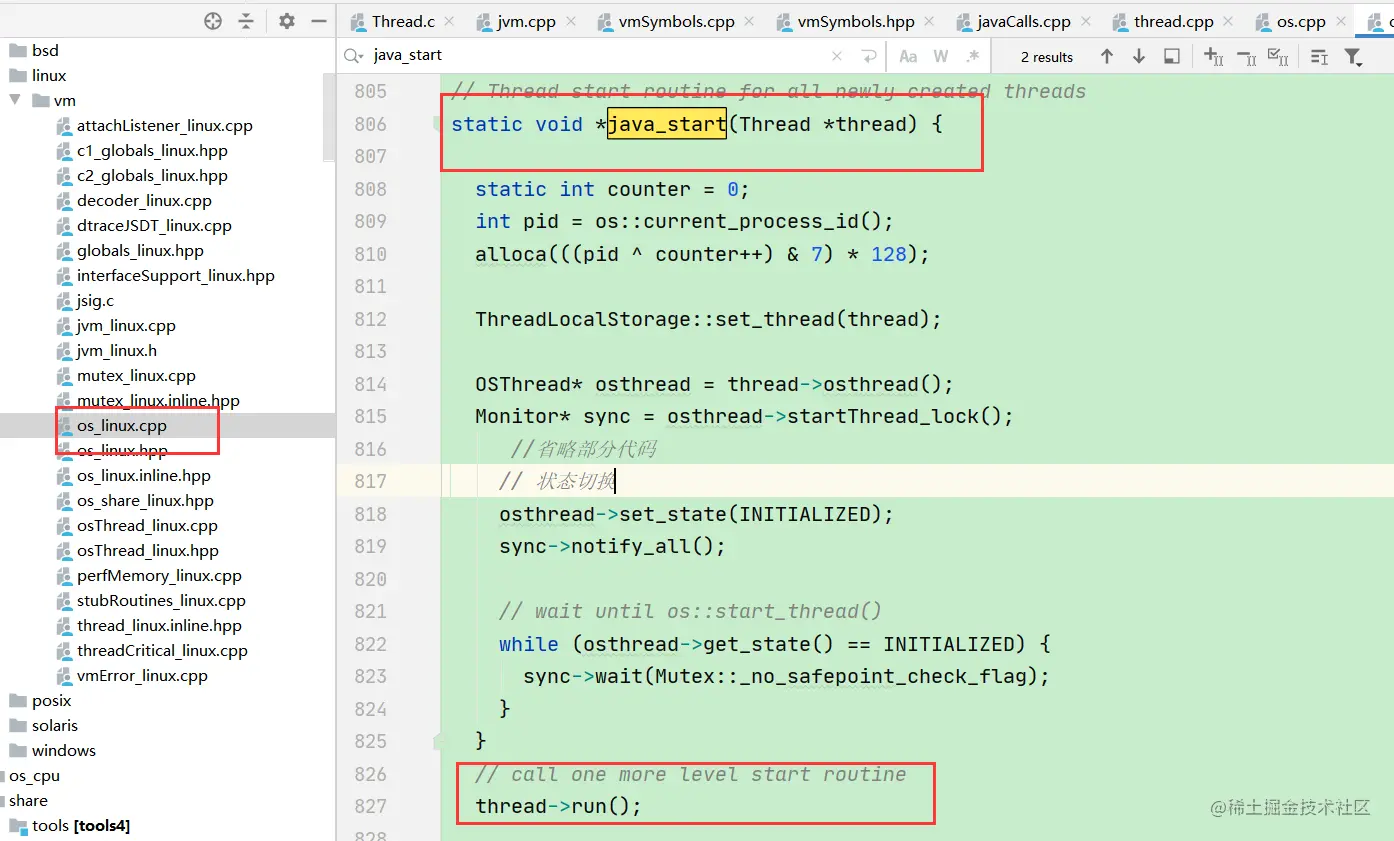Screen dimensions: 1394x841
Task: Unselect the last occurrence
Action: click(x=1246, y=57)
